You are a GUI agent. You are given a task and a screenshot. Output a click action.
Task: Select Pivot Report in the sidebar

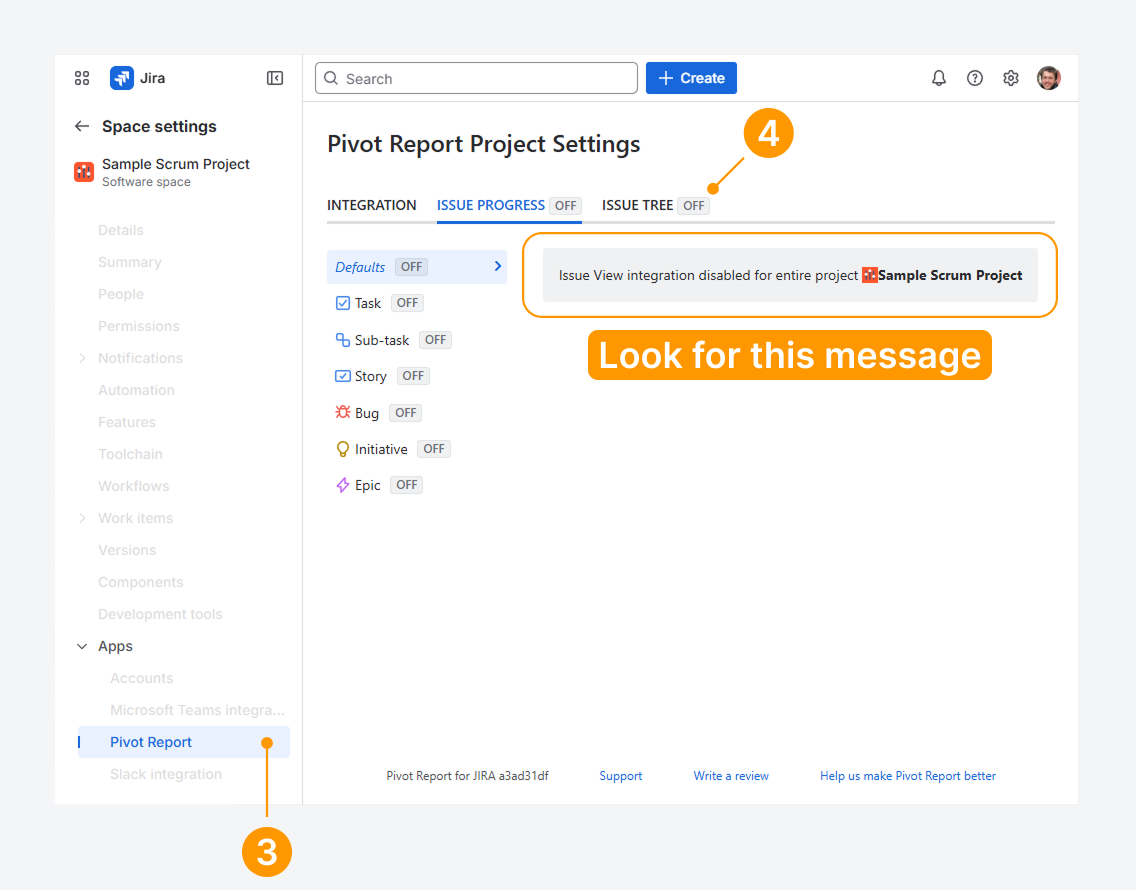[184, 742]
